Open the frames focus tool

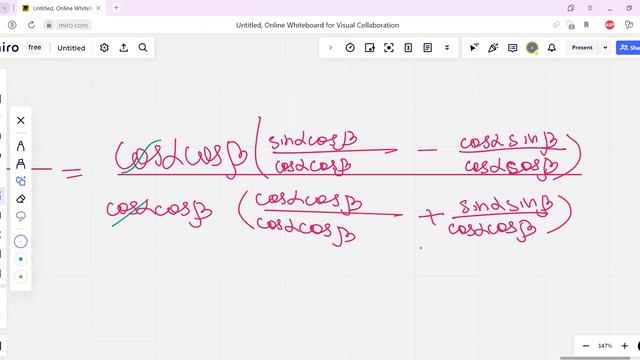(x=389, y=48)
